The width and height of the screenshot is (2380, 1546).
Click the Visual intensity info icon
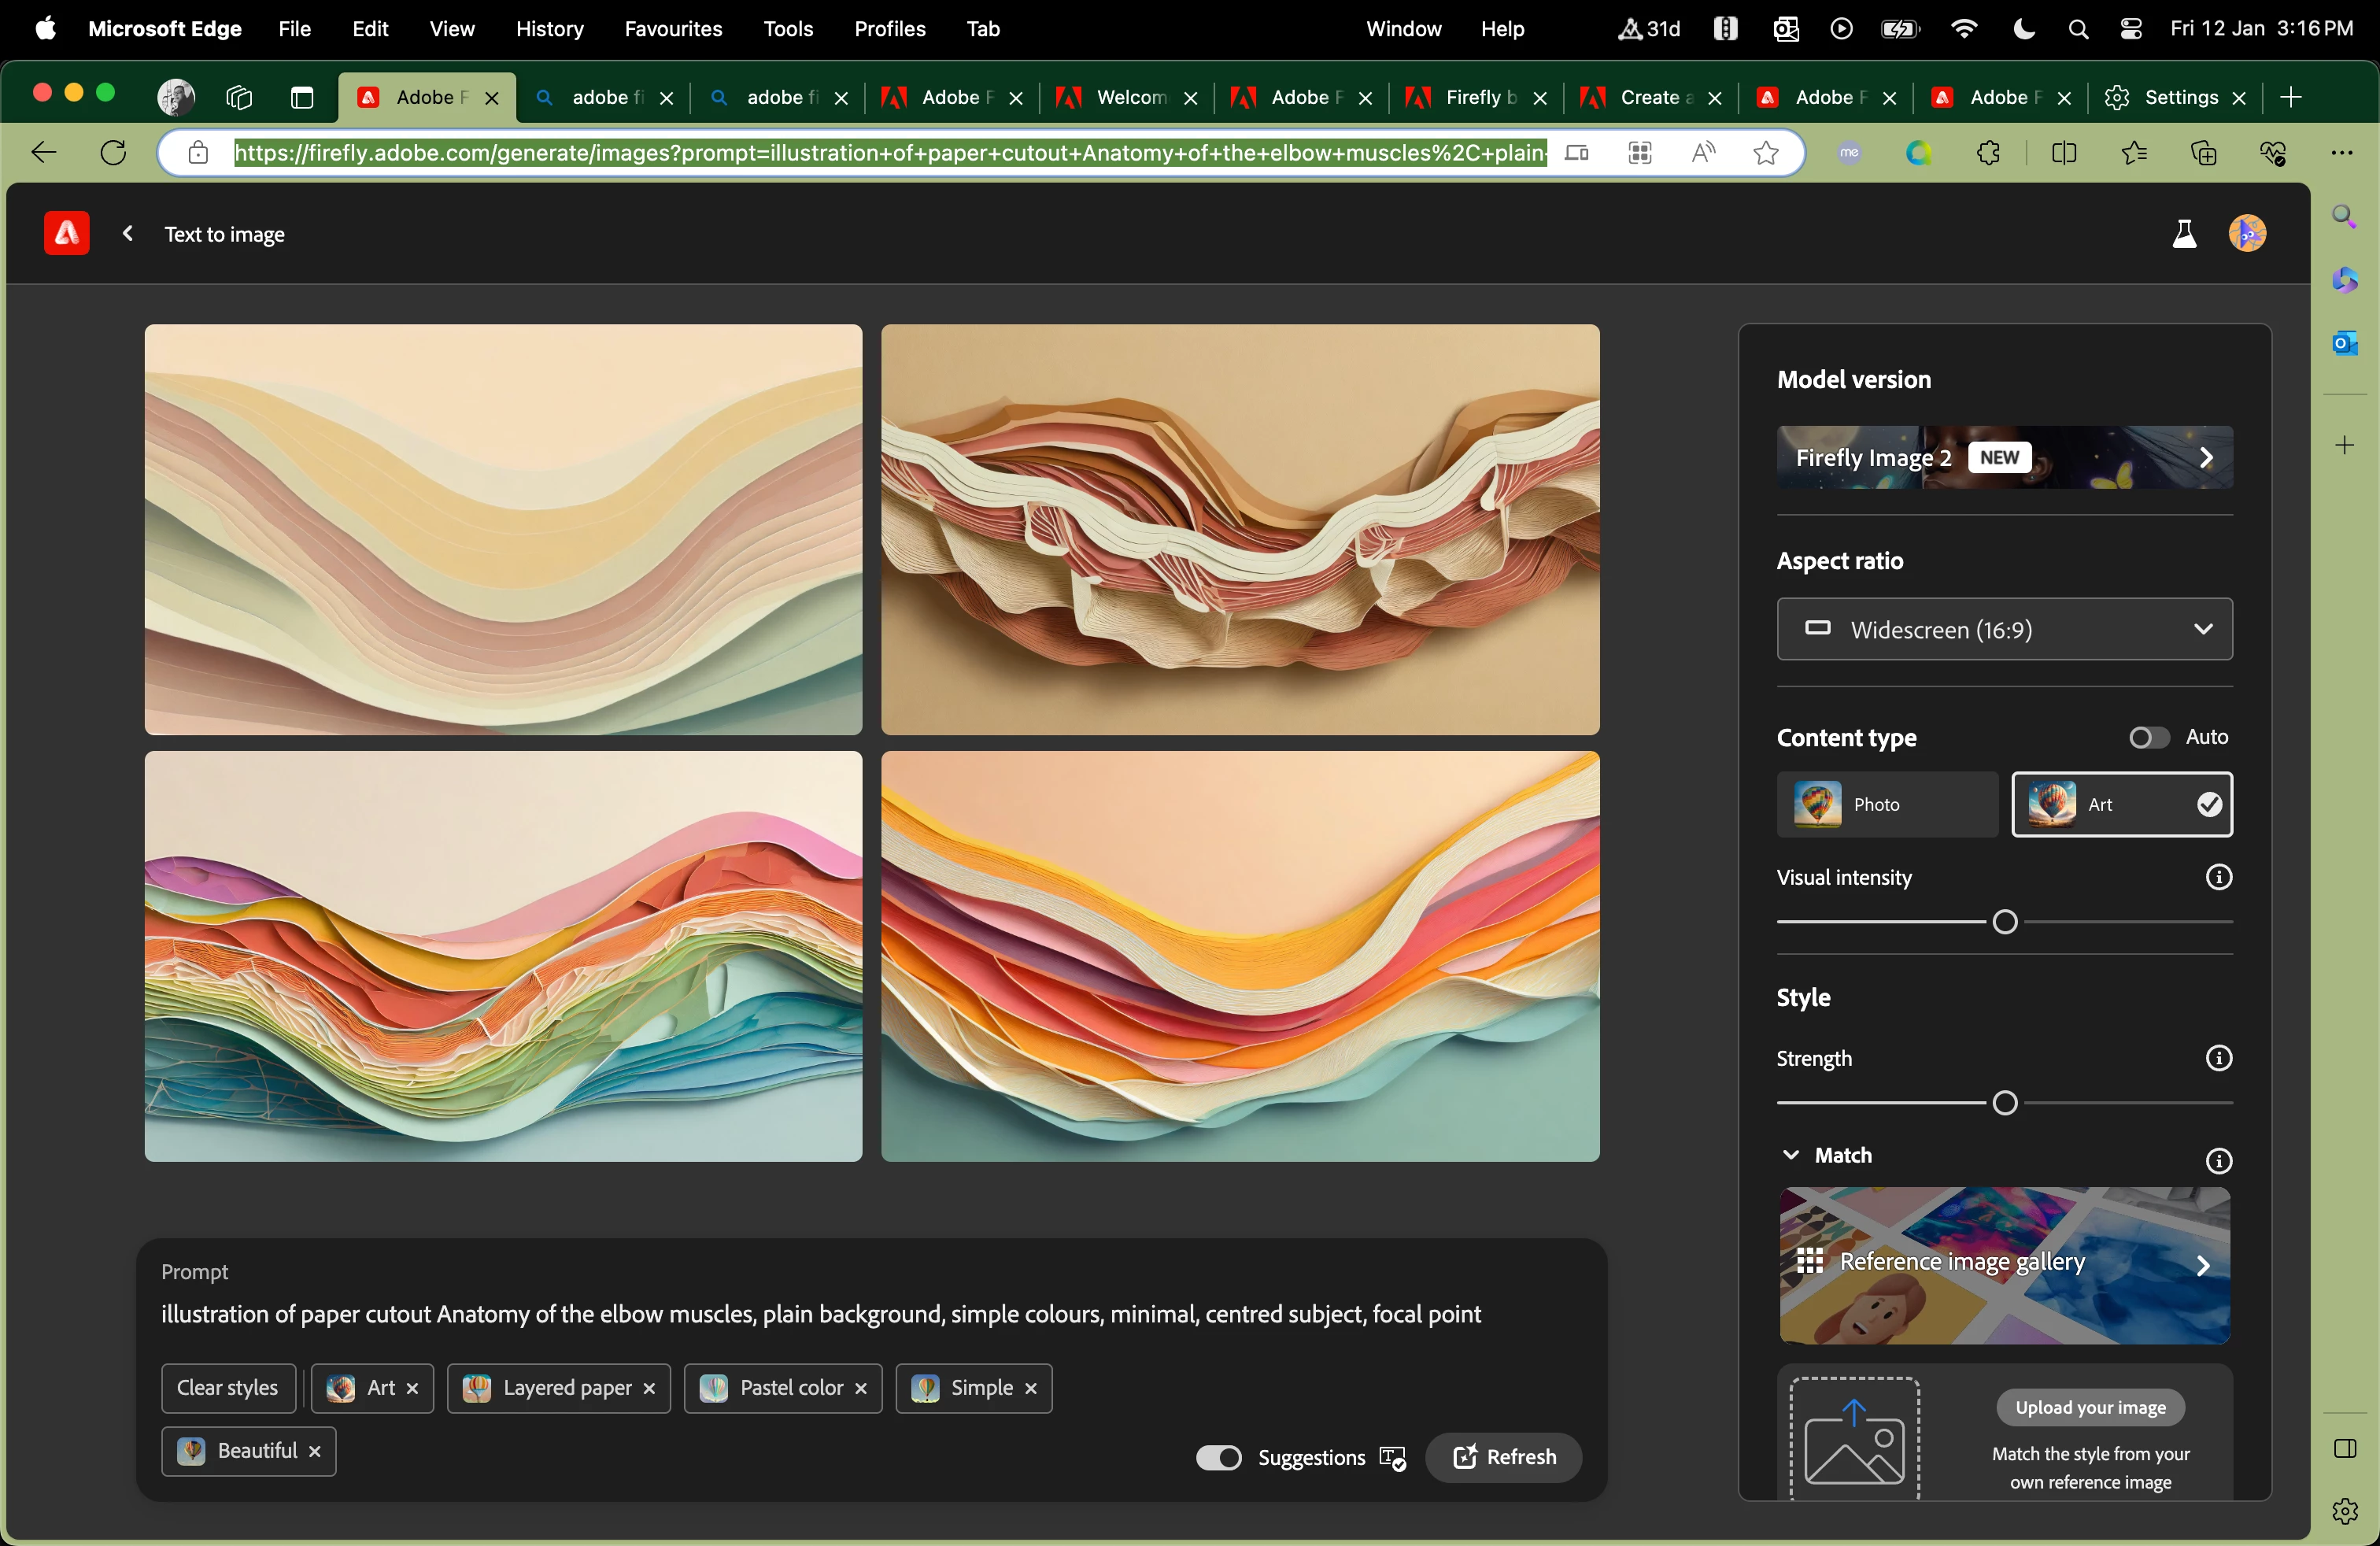point(2218,877)
